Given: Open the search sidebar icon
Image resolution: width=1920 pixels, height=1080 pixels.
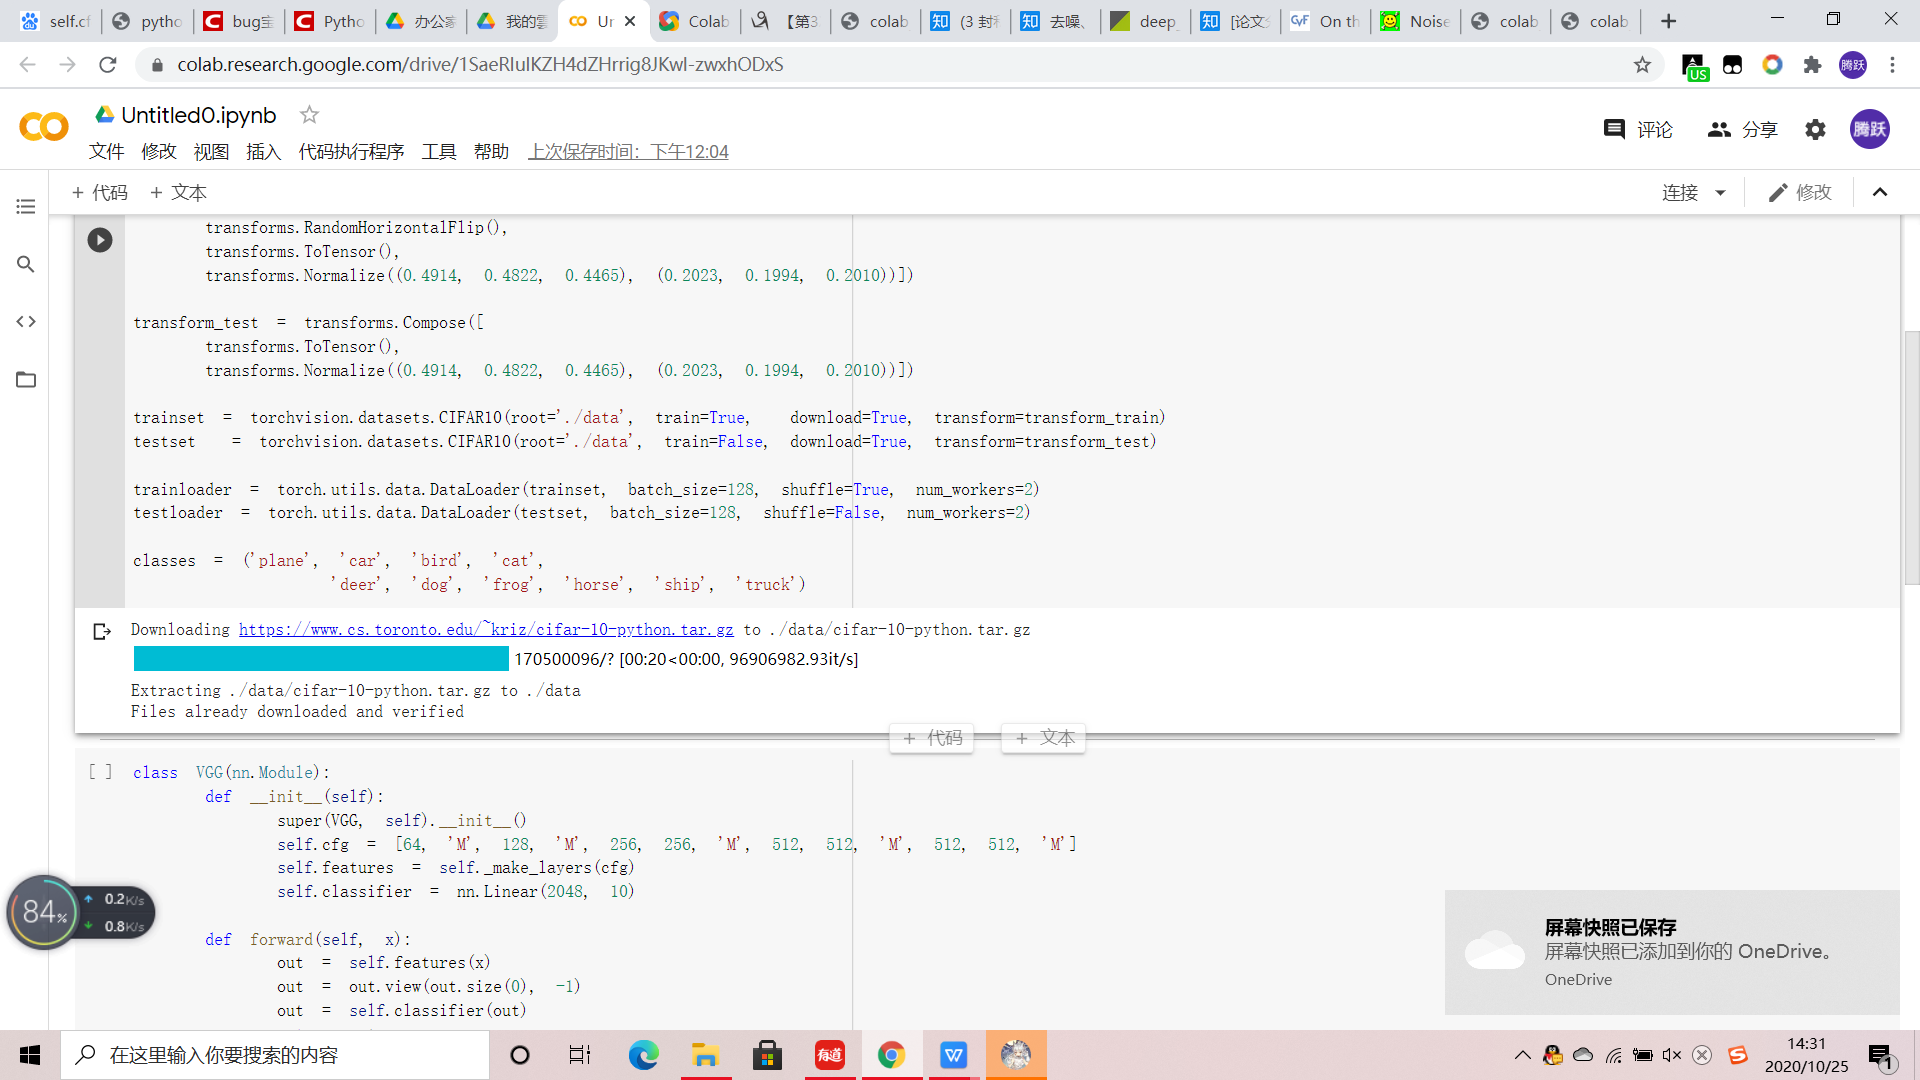Looking at the screenshot, I should pos(26,264).
